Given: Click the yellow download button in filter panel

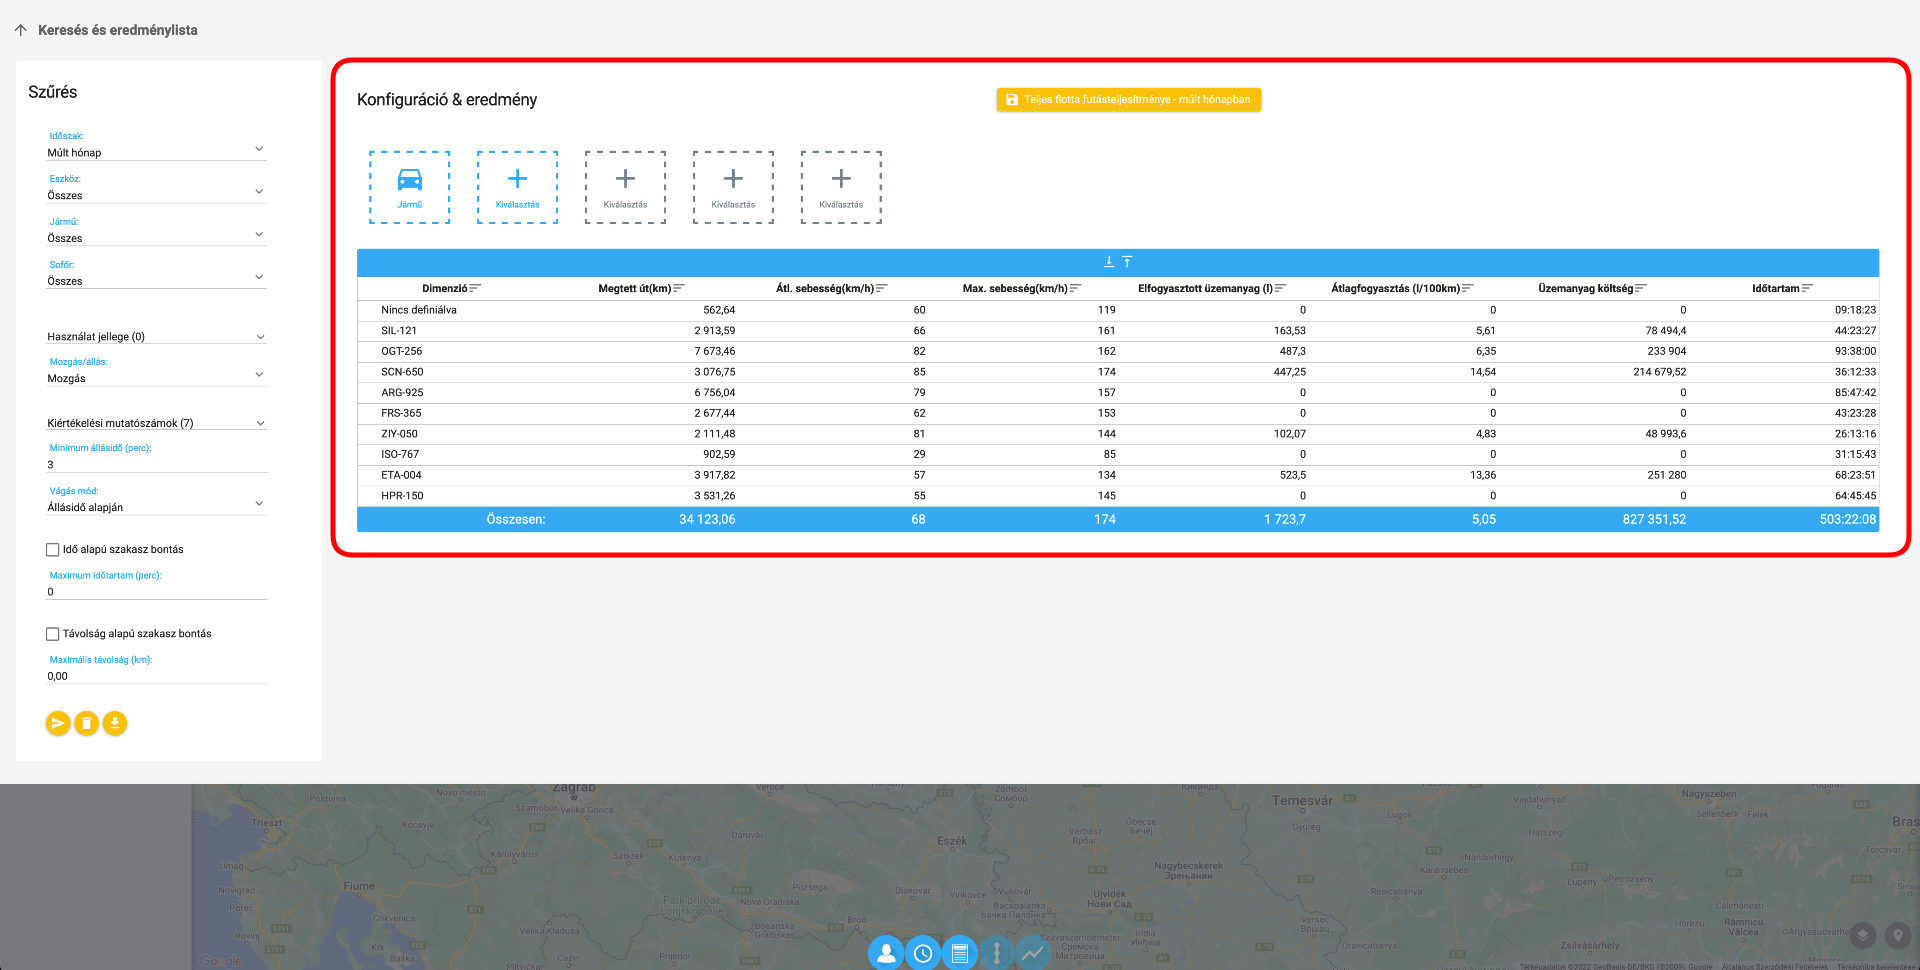Looking at the screenshot, I should click(x=115, y=723).
